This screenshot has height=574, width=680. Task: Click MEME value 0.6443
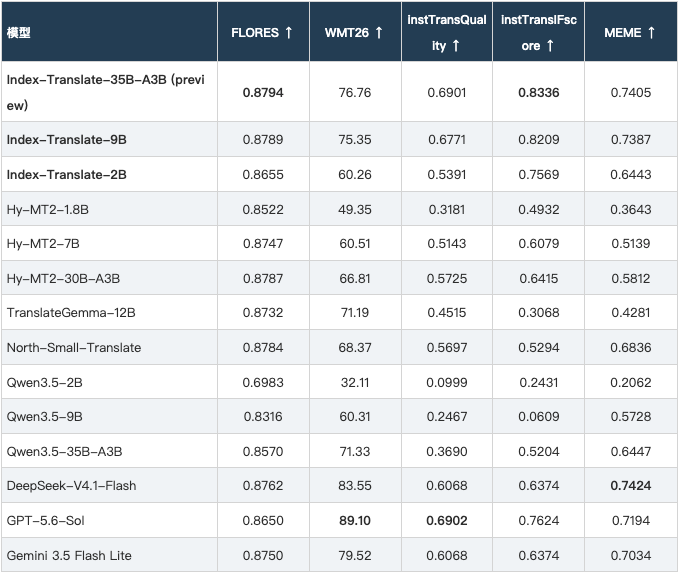pos(631,175)
